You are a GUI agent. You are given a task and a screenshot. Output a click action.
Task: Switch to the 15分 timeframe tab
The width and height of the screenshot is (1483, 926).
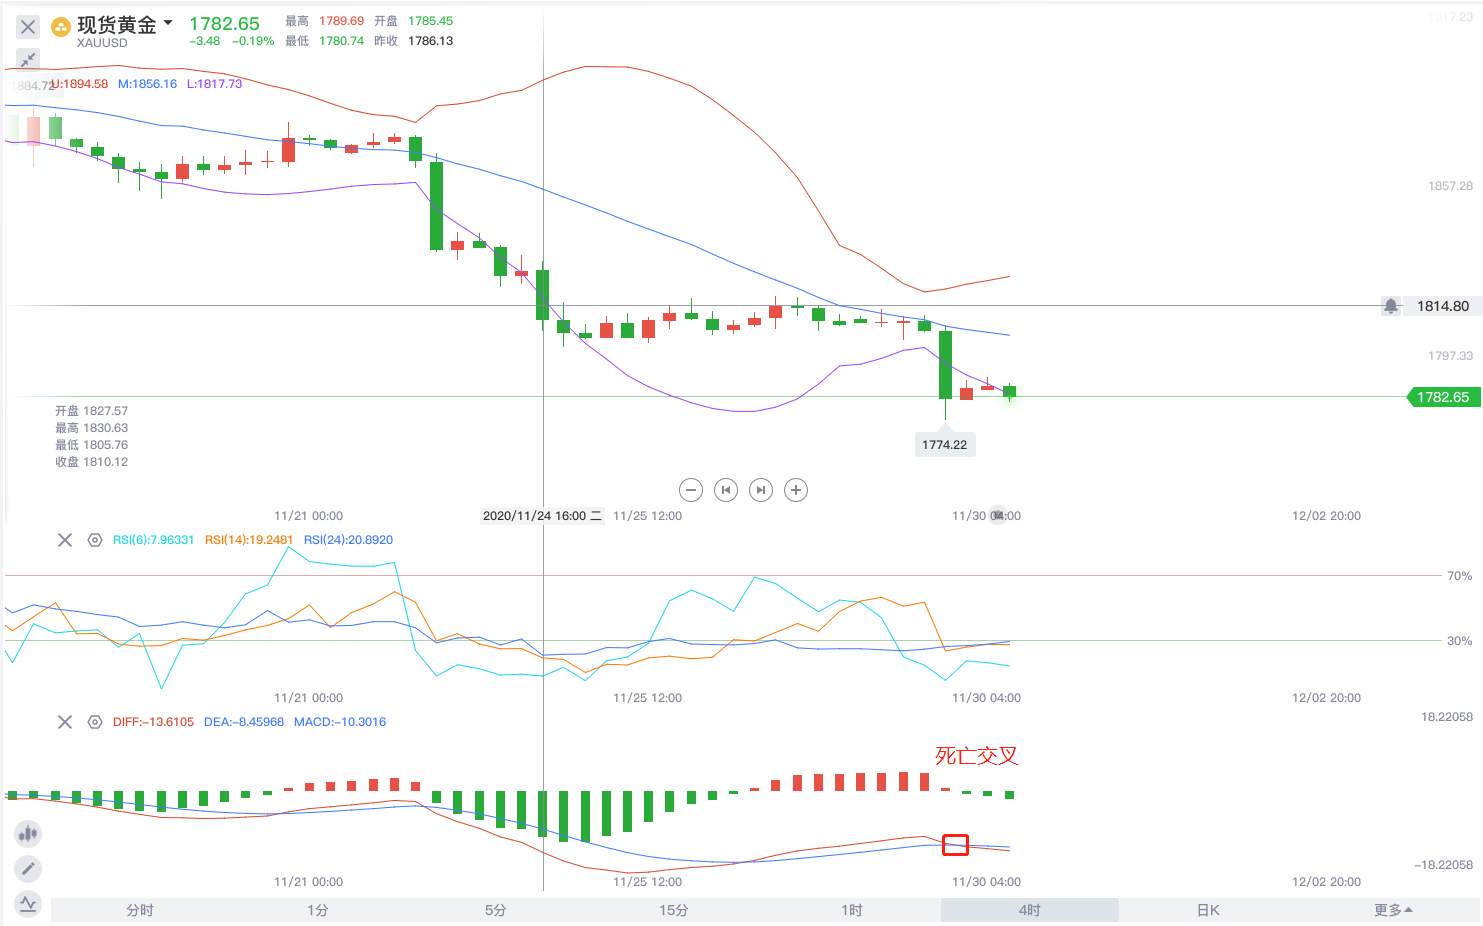[674, 910]
